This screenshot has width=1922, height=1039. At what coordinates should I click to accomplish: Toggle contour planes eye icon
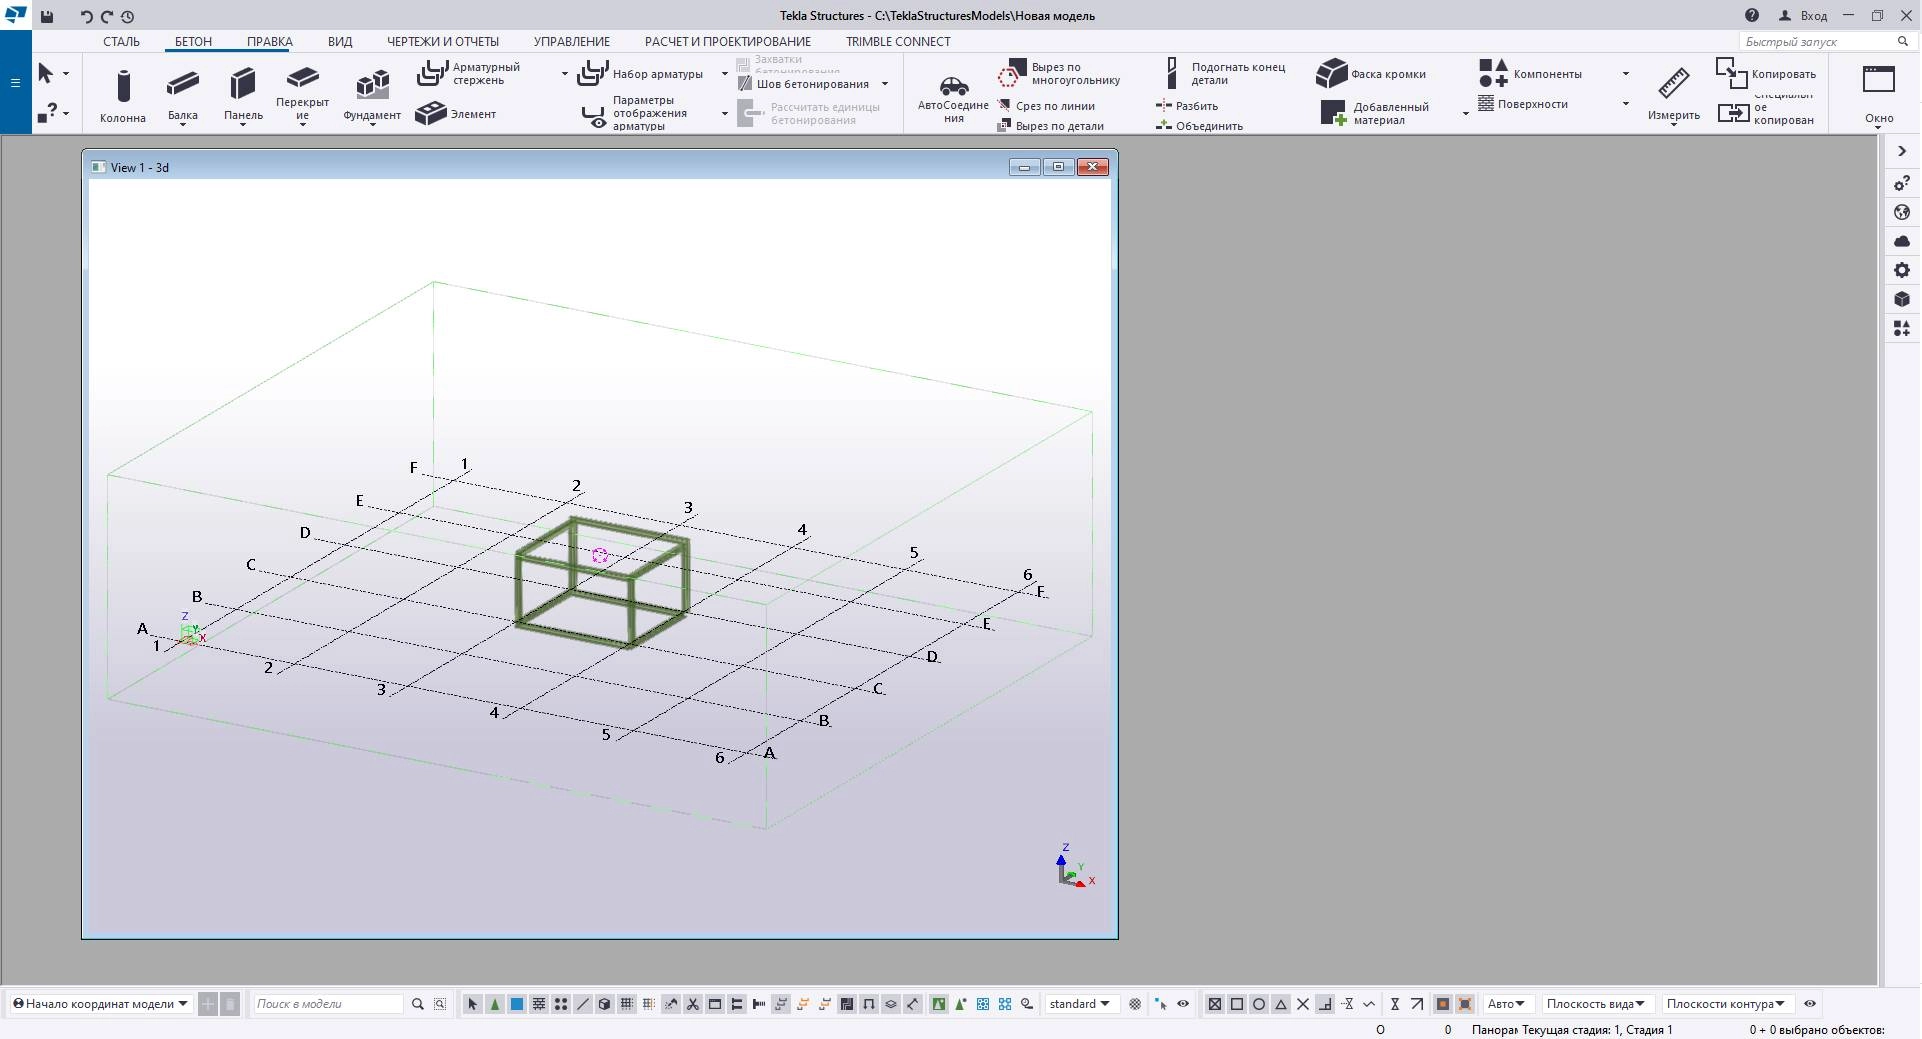[1810, 1004]
